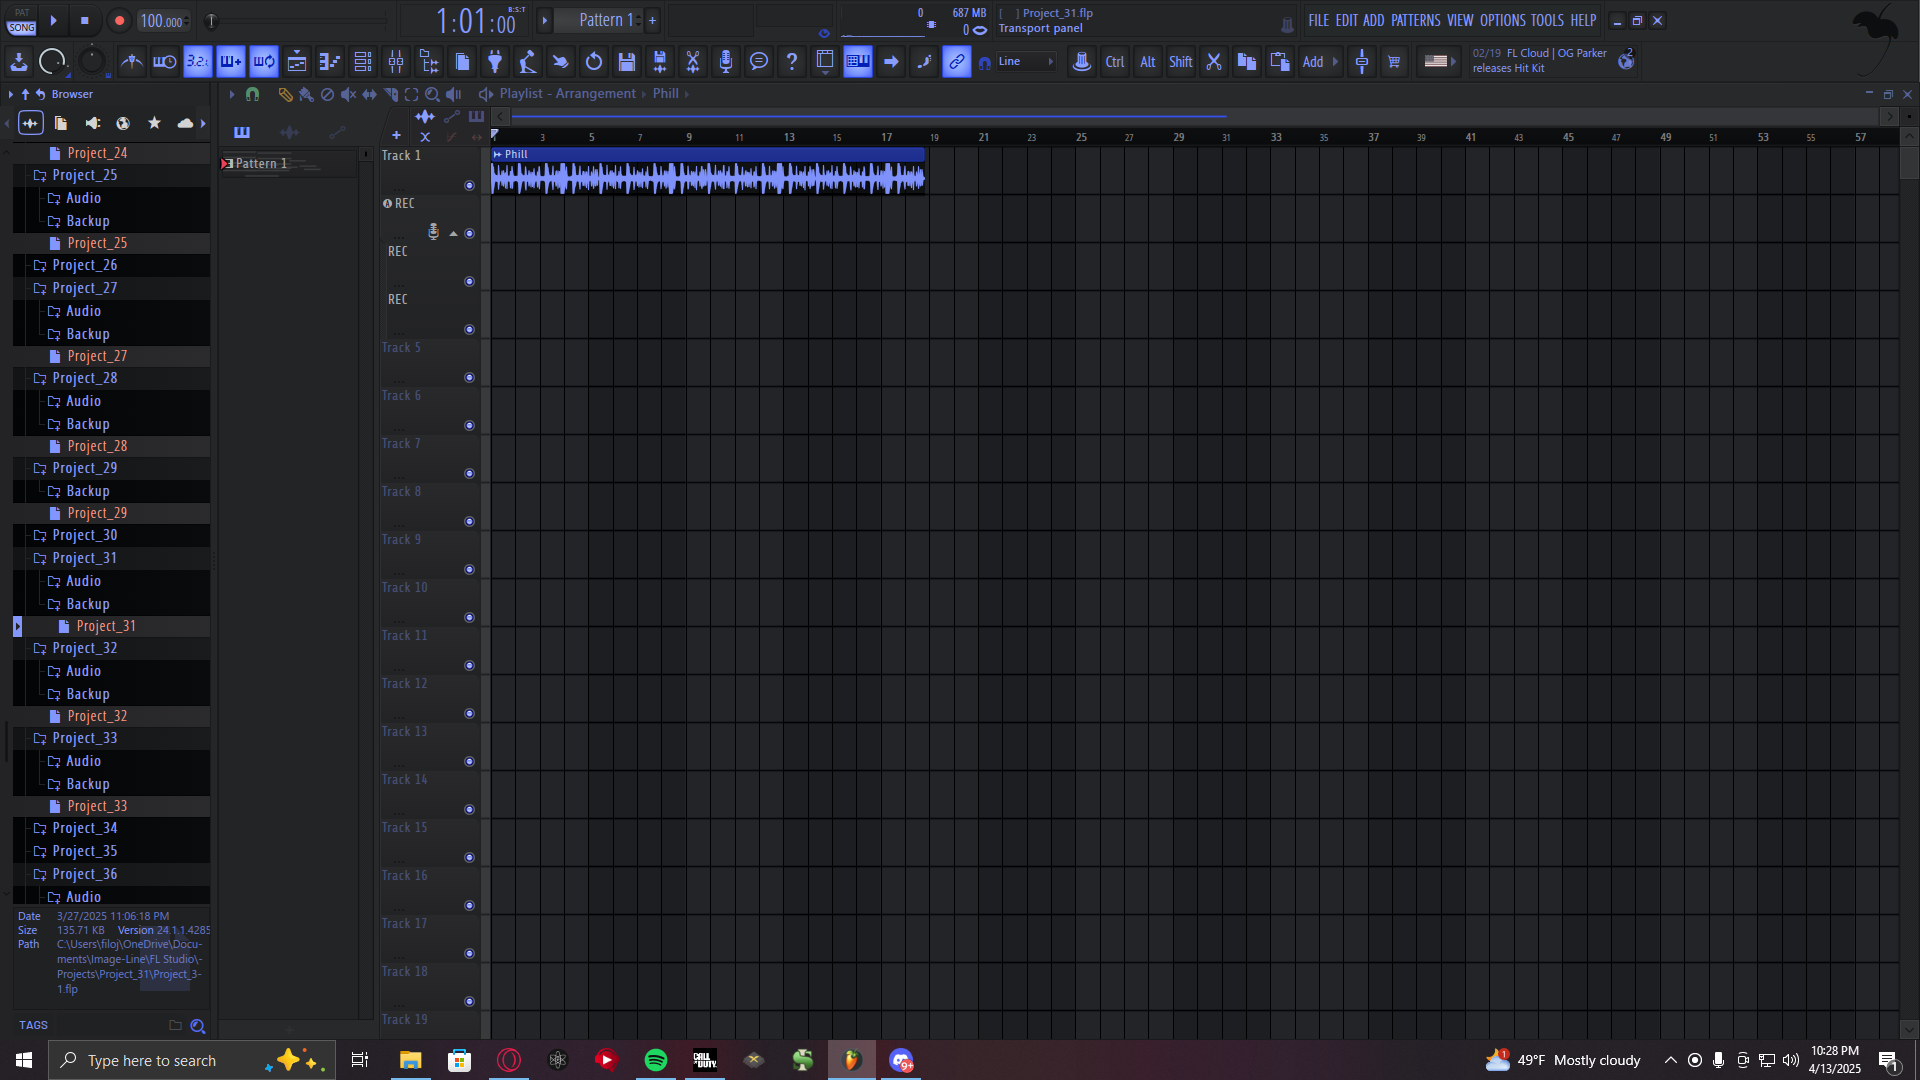Open the OPTIONS menu

pyautogui.click(x=1502, y=20)
